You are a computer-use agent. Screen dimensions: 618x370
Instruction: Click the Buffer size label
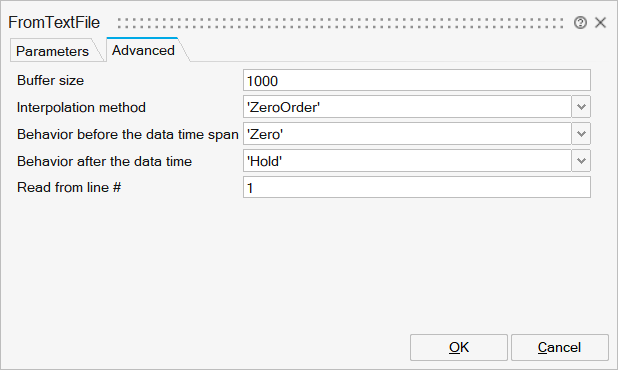click(50, 80)
